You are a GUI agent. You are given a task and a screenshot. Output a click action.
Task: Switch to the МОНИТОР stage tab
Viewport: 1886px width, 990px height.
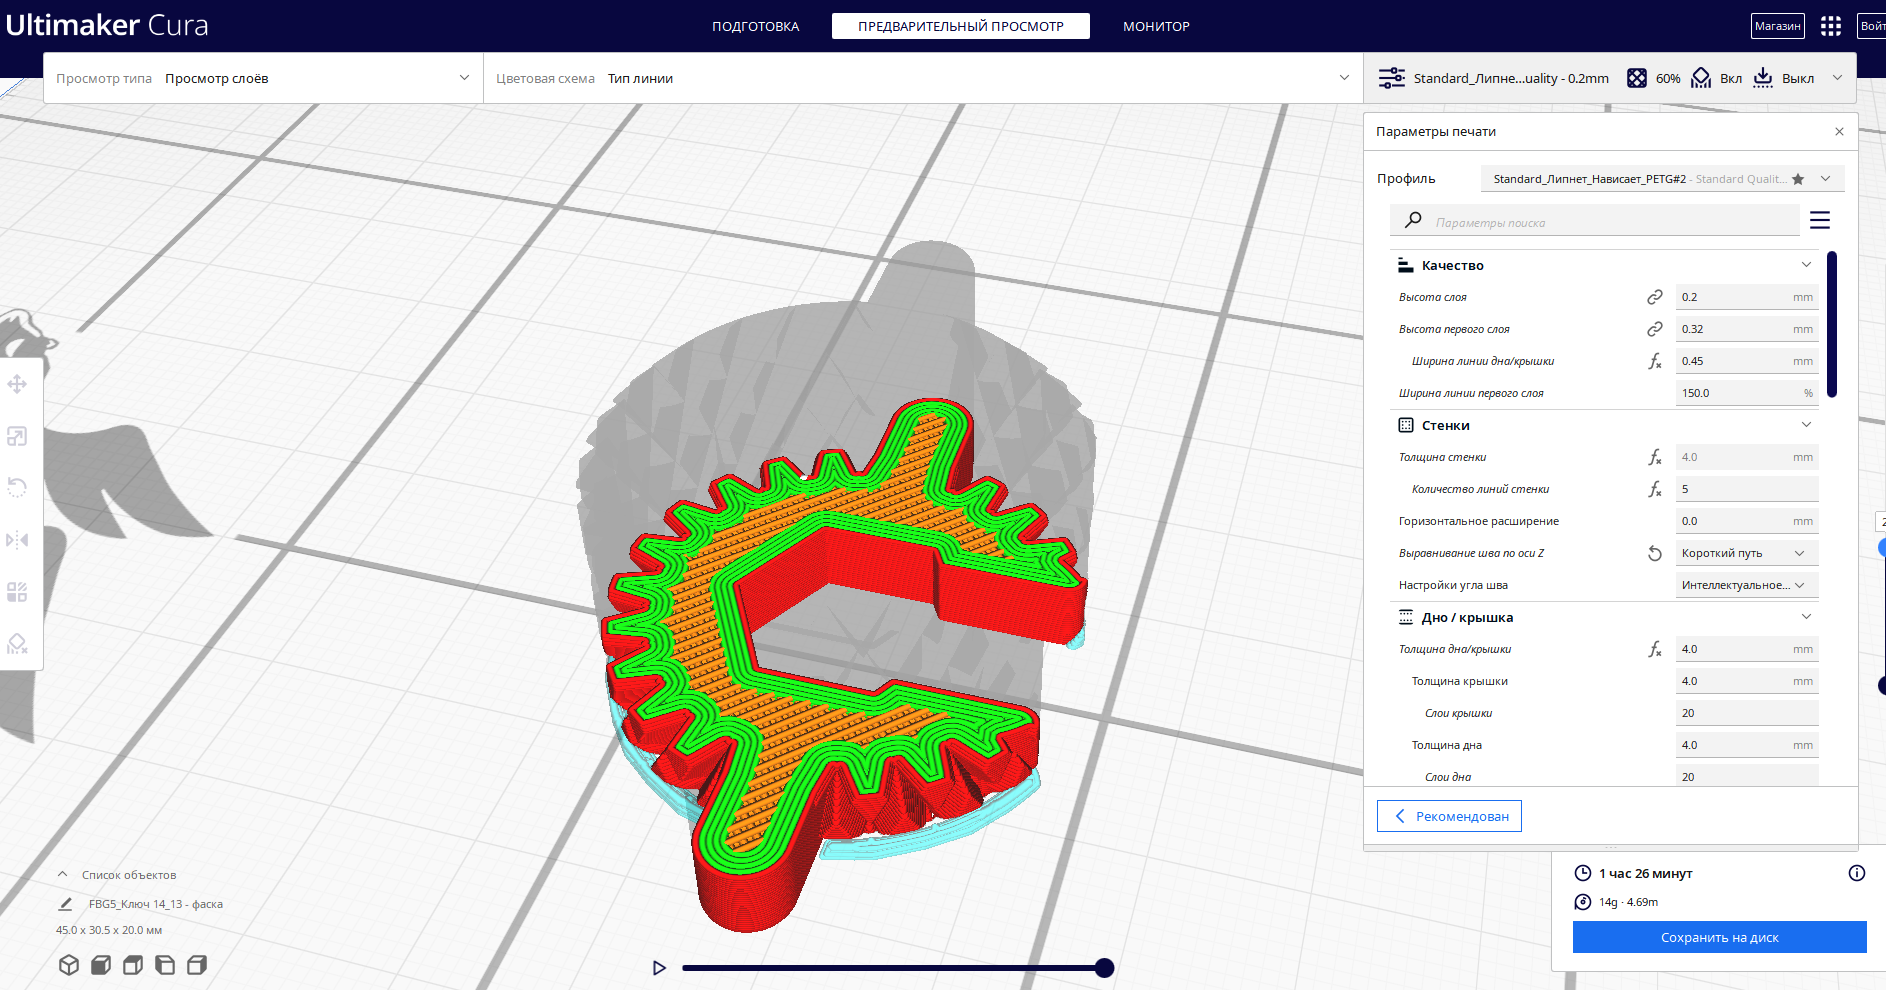pos(1156,26)
